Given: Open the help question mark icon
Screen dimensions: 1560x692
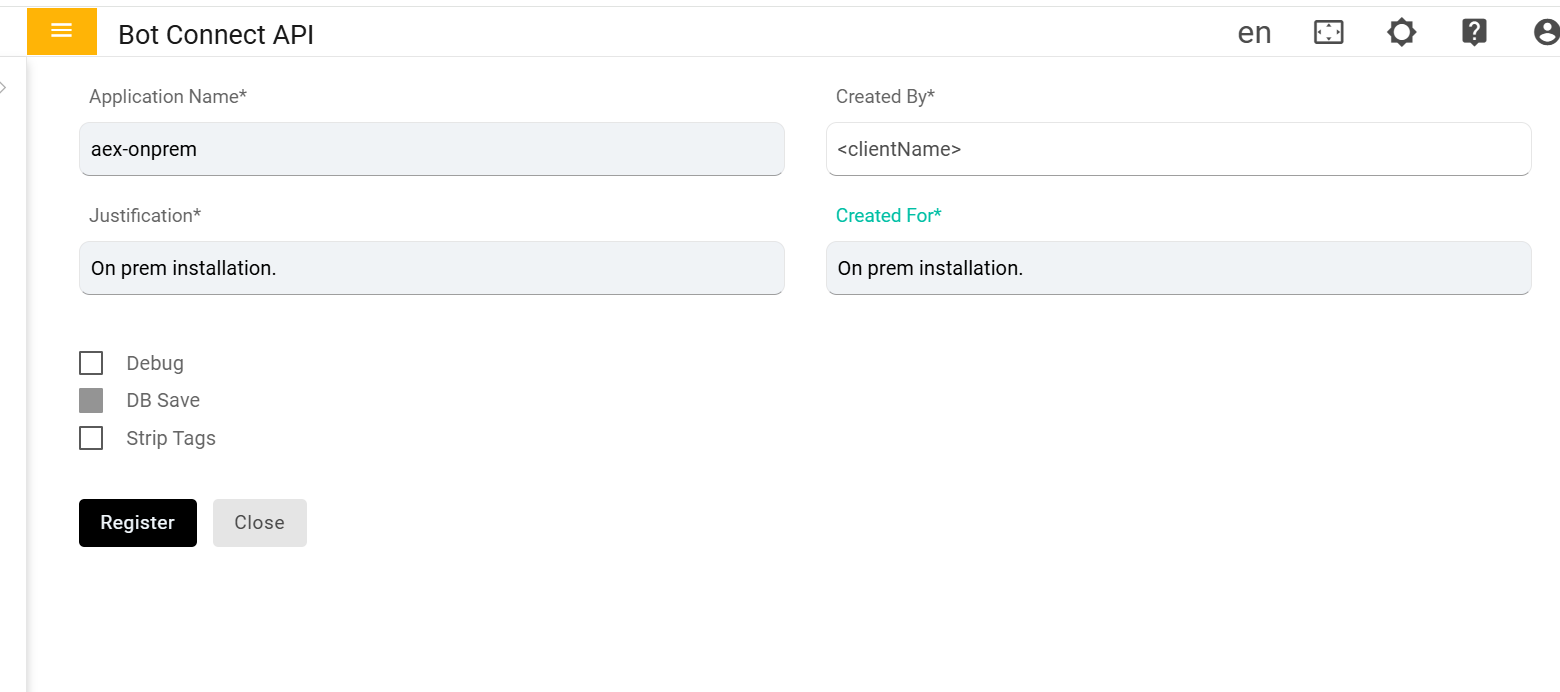Looking at the screenshot, I should tap(1474, 33).
